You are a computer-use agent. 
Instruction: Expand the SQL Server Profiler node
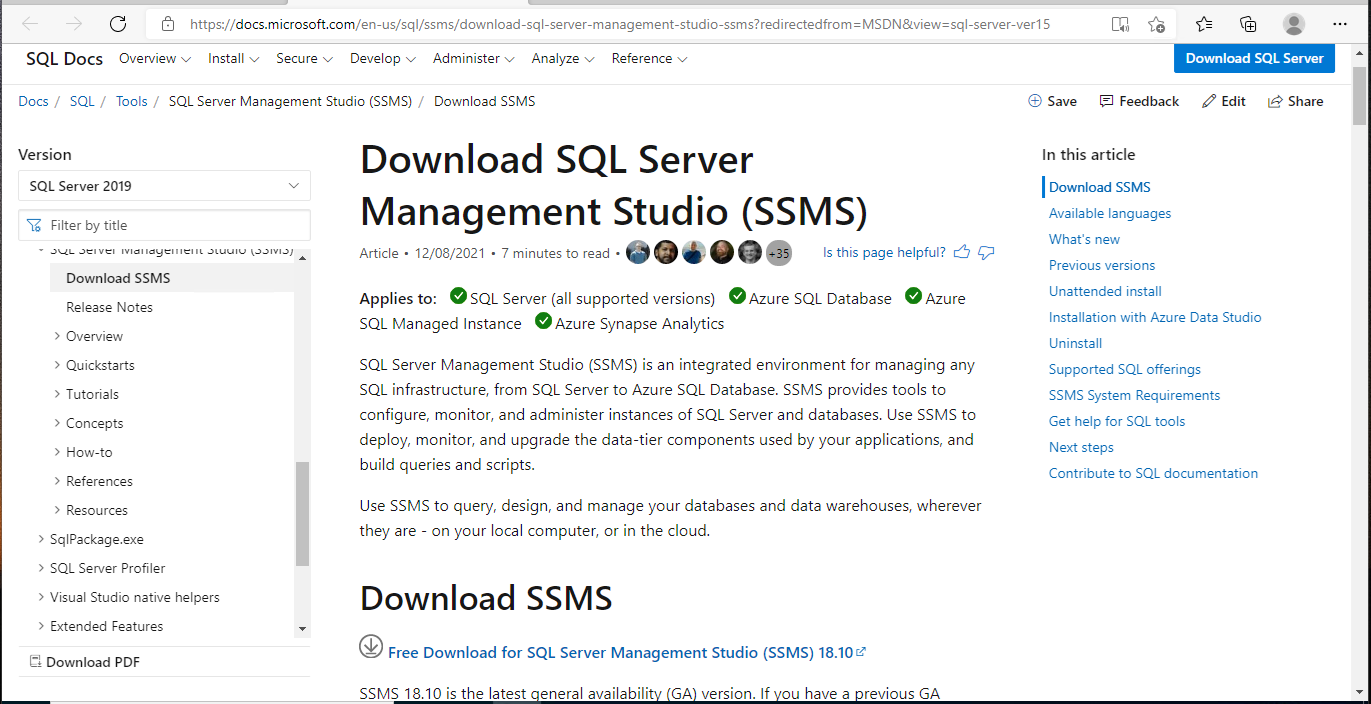[x=41, y=568]
